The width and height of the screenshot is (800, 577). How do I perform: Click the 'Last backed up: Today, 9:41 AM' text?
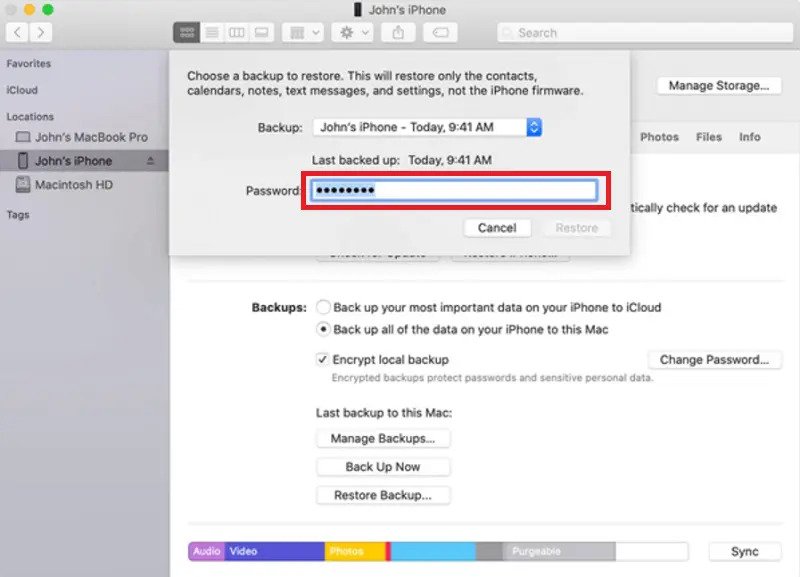(x=402, y=160)
